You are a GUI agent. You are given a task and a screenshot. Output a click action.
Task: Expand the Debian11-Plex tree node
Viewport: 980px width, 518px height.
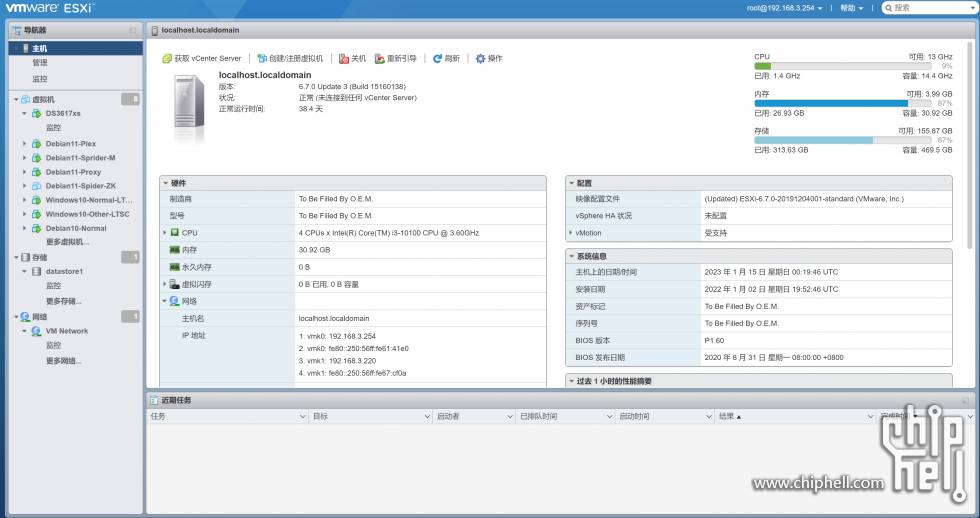click(24, 144)
